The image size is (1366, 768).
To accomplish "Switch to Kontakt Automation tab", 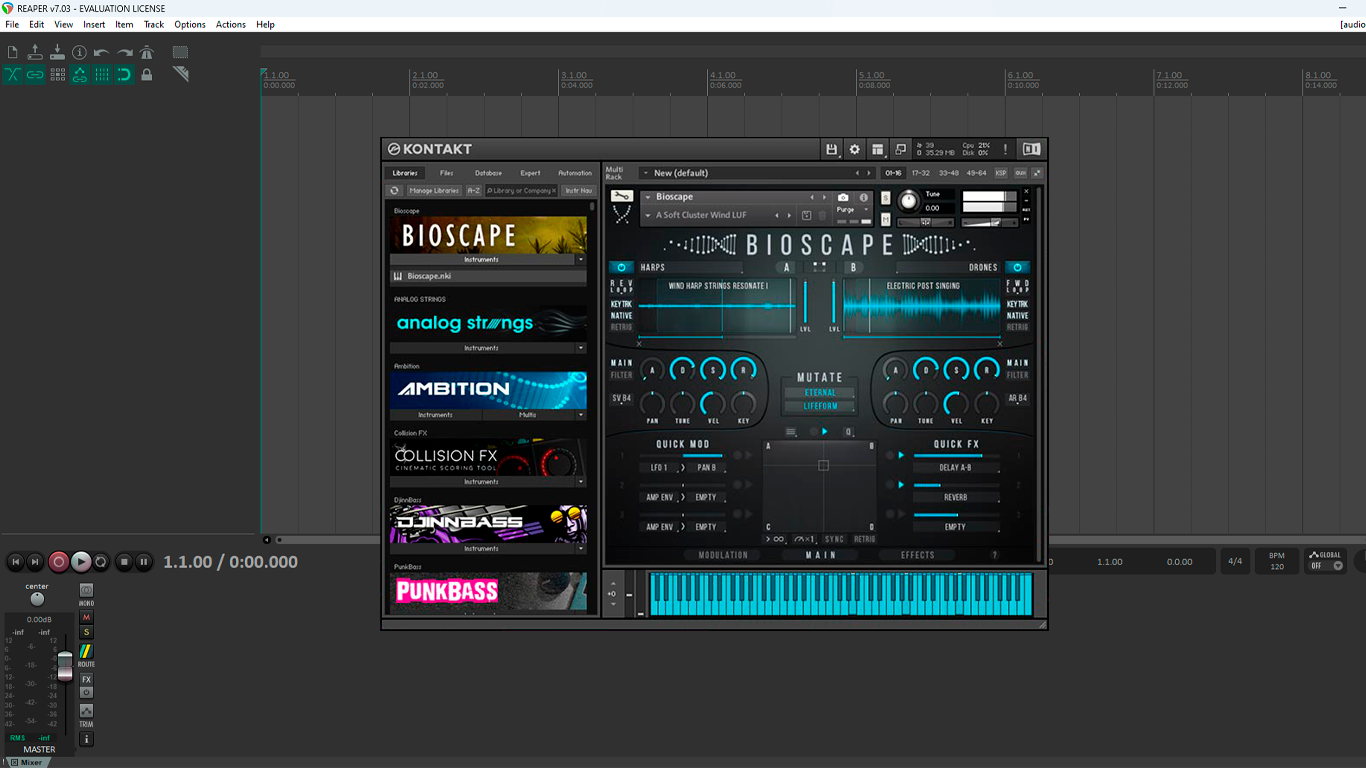I will click(x=575, y=173).
